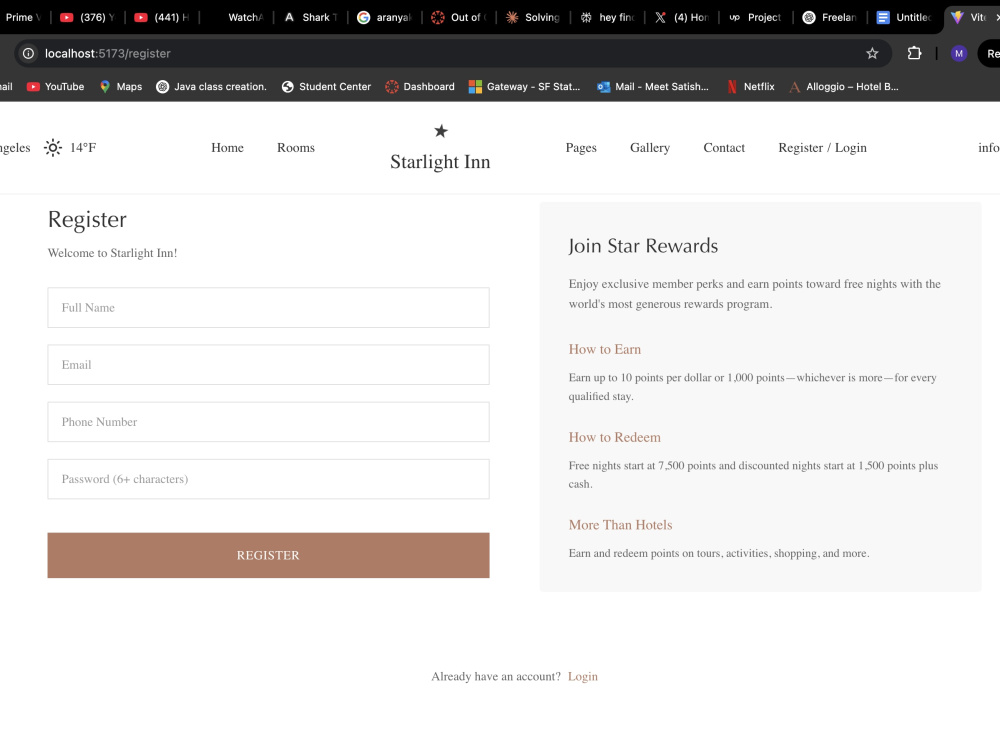This screenshot has width=1000, height=750.
Task: Switch to the (376) YouTube tab
Action: 87,17
